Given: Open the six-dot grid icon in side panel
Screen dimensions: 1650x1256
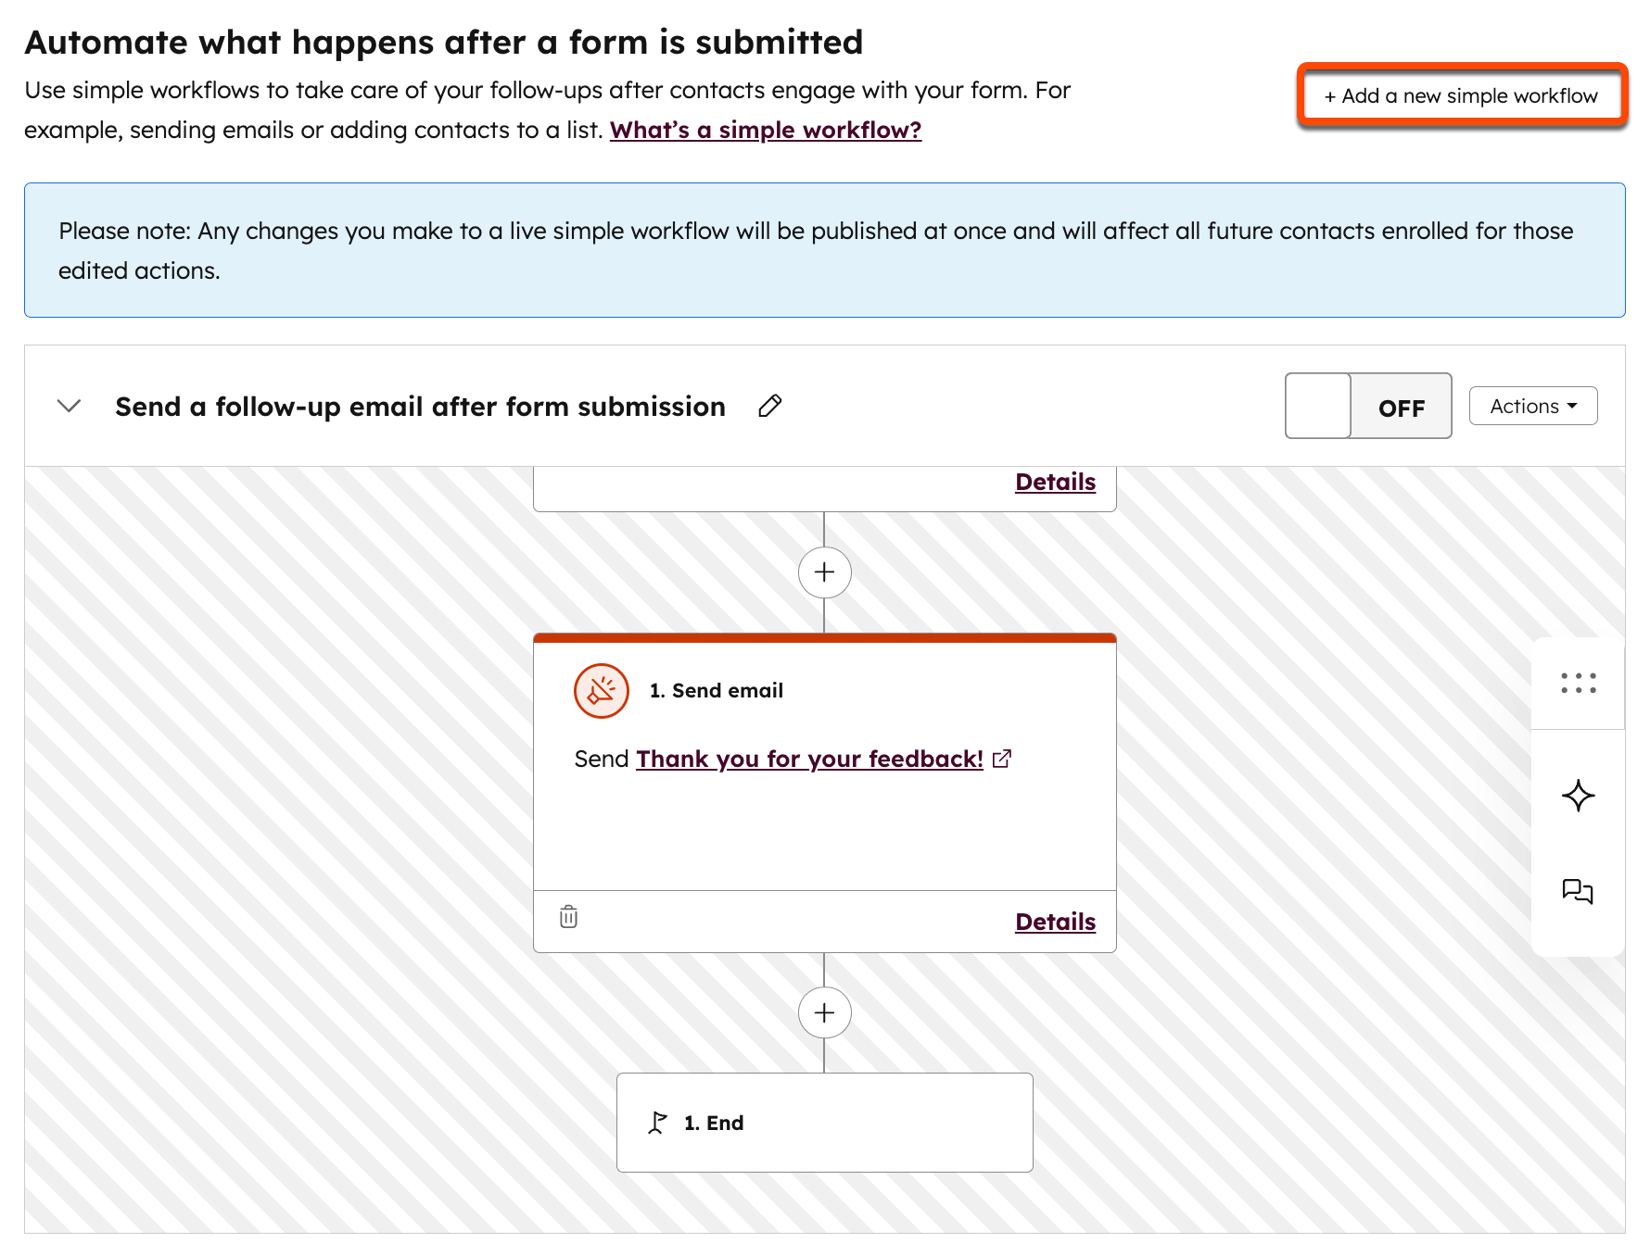Looking at the screenshot, I should (1578, 684).
